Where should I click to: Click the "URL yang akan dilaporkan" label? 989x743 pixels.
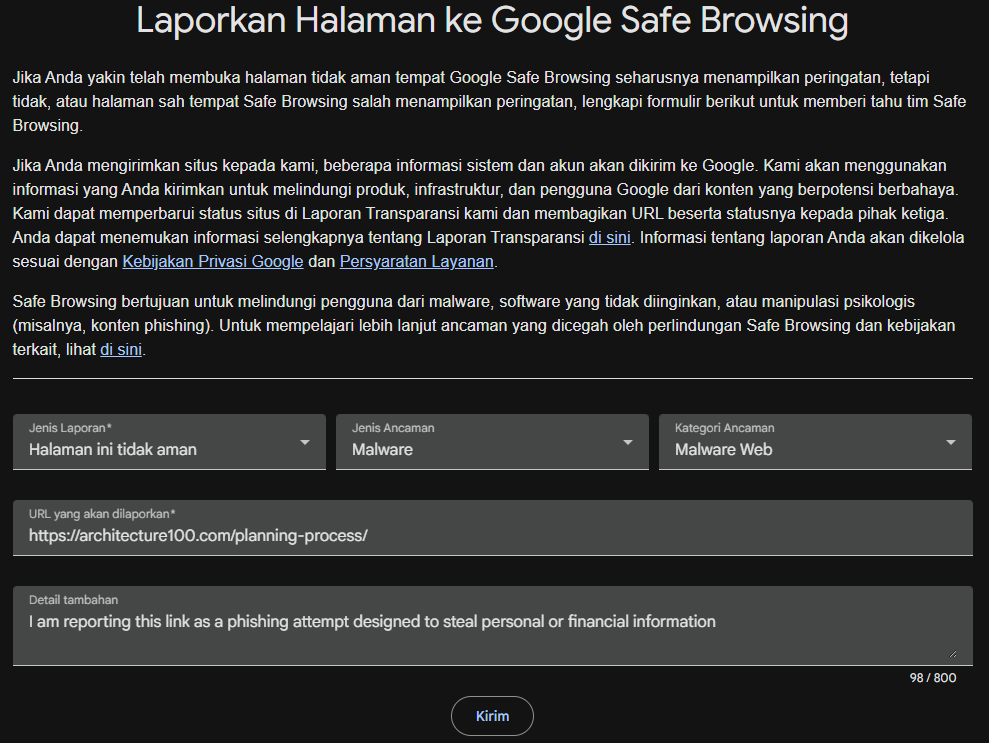[102, 514]
